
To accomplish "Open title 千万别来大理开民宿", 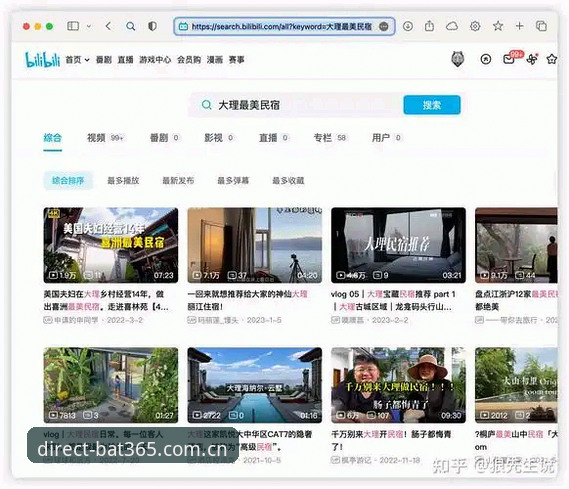I will pos(391,440).
